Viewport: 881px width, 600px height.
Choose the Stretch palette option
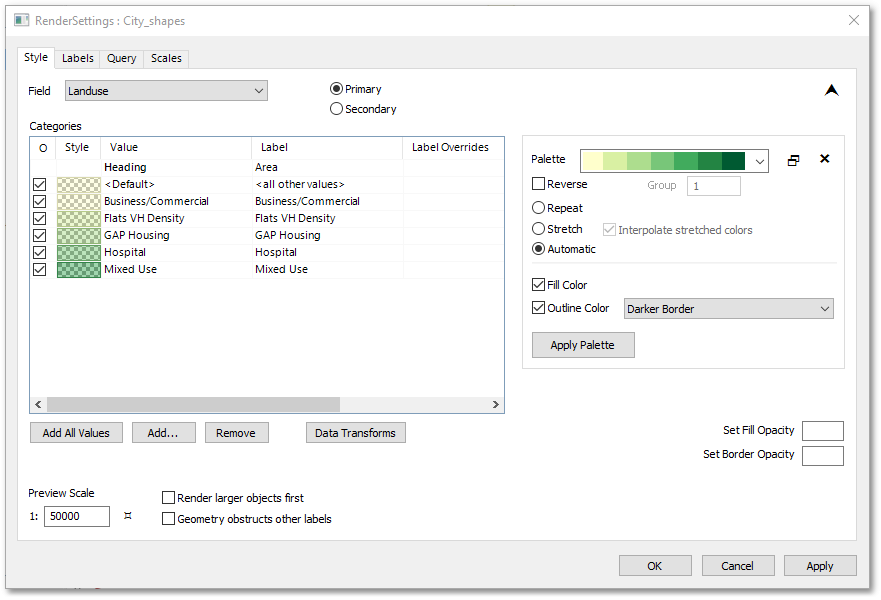point(538,229)
